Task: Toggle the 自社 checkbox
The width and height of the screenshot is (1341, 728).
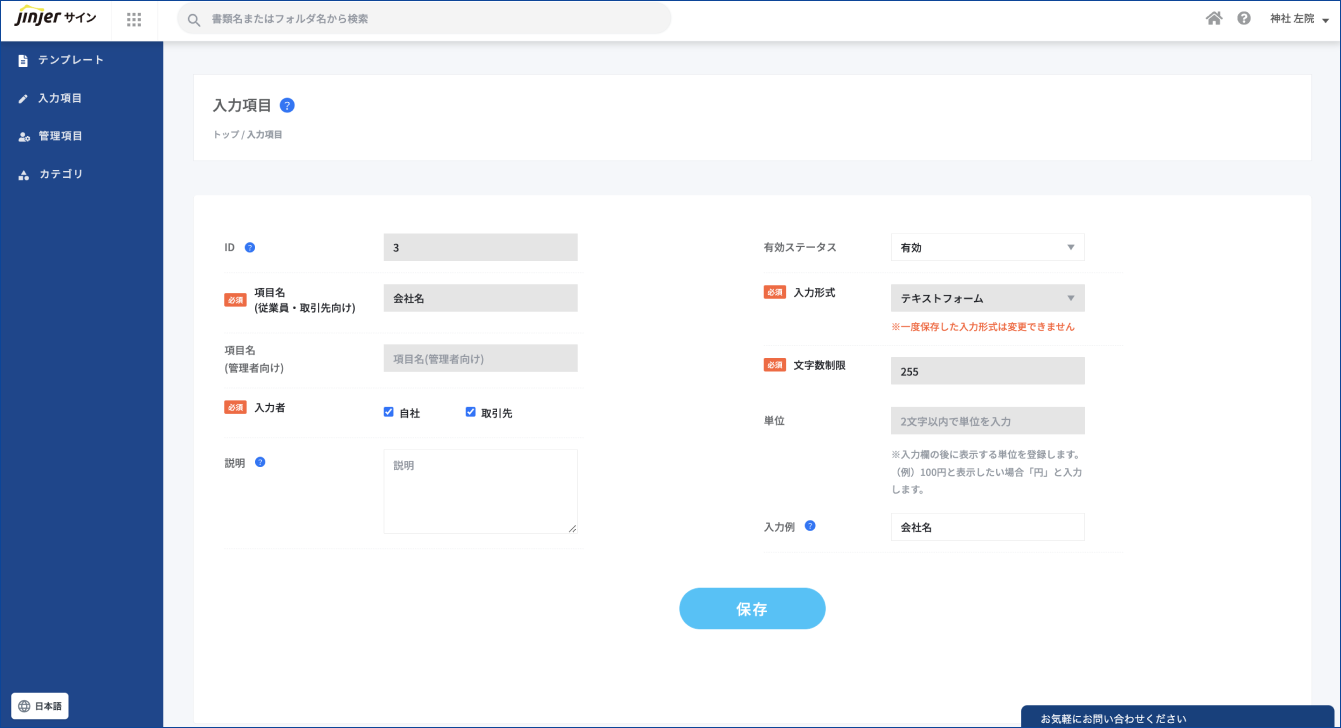Action: pos(389,412)
